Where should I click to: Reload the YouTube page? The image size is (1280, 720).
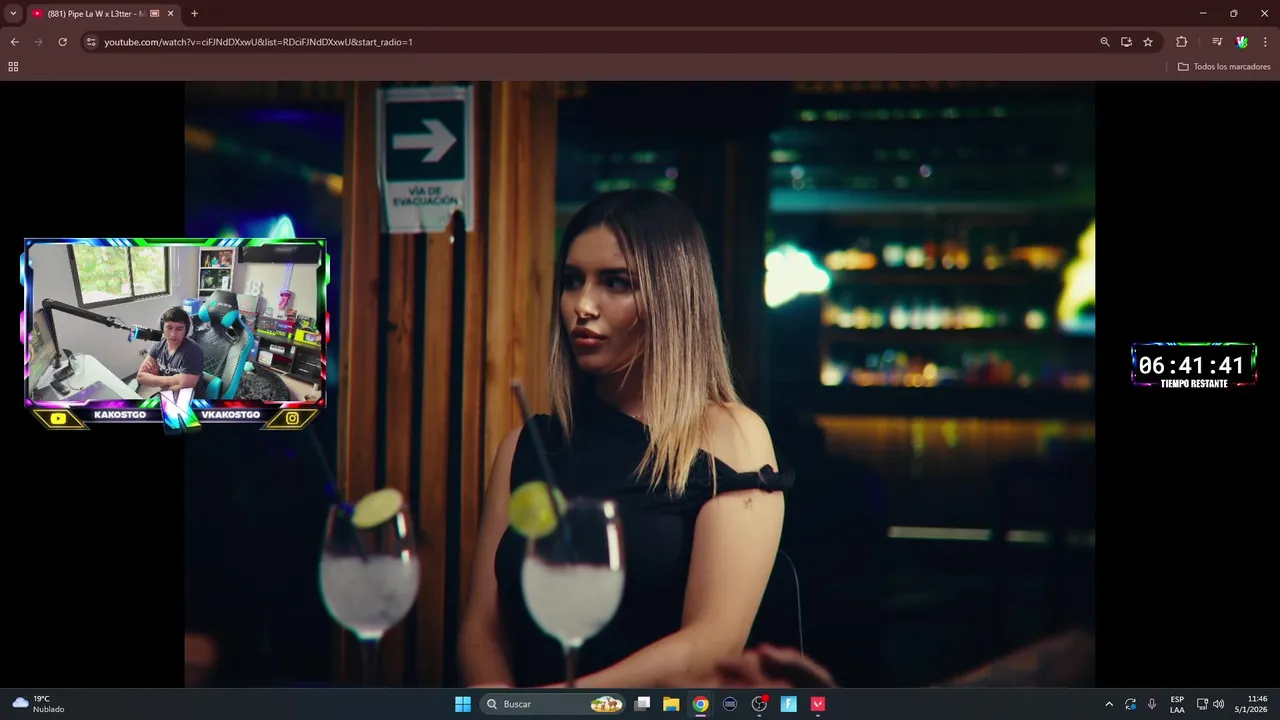(62, 42)
